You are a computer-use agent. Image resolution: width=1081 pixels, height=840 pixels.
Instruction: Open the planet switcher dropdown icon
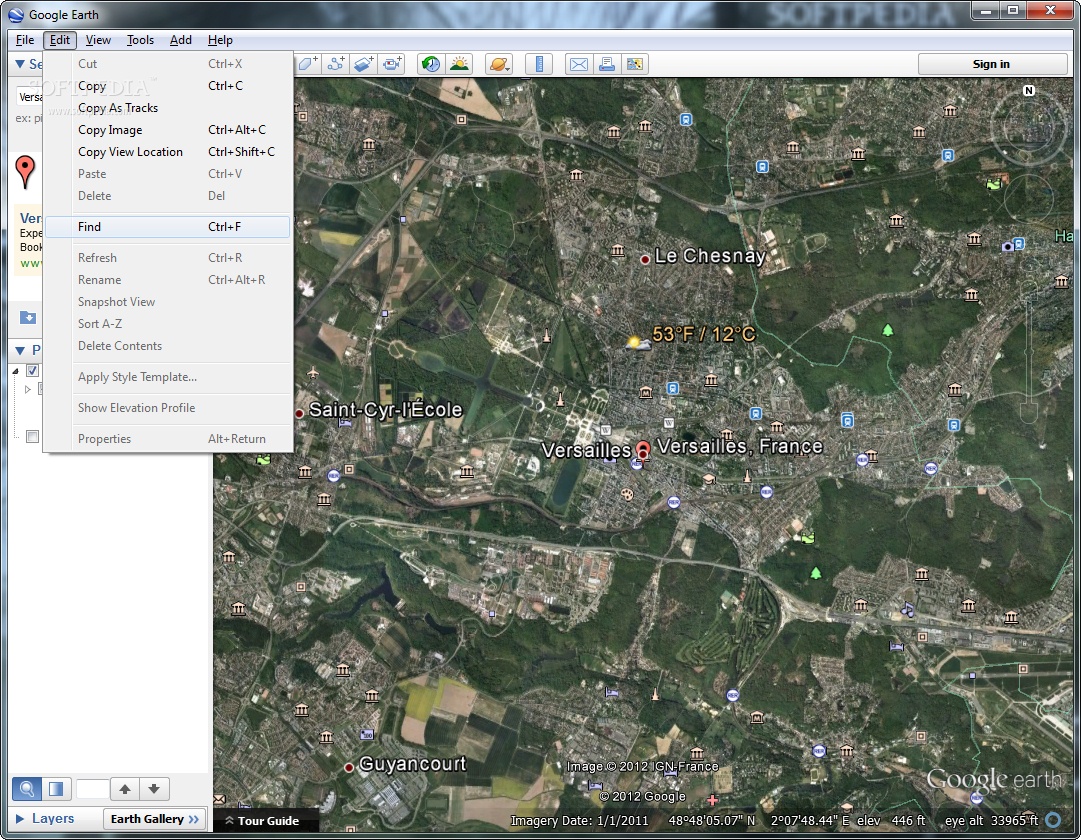pos(499,64)
